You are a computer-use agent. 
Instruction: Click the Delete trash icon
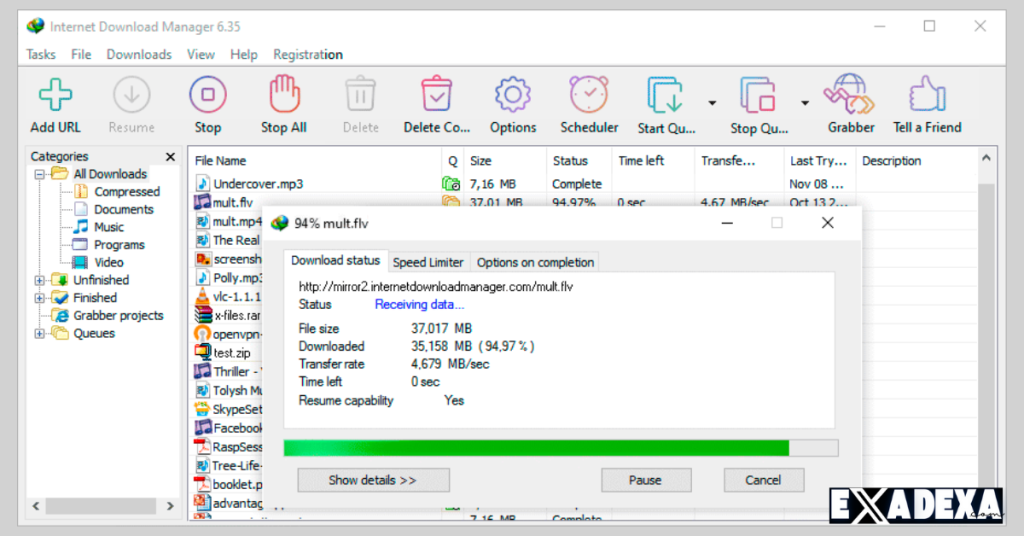(360, 95)
